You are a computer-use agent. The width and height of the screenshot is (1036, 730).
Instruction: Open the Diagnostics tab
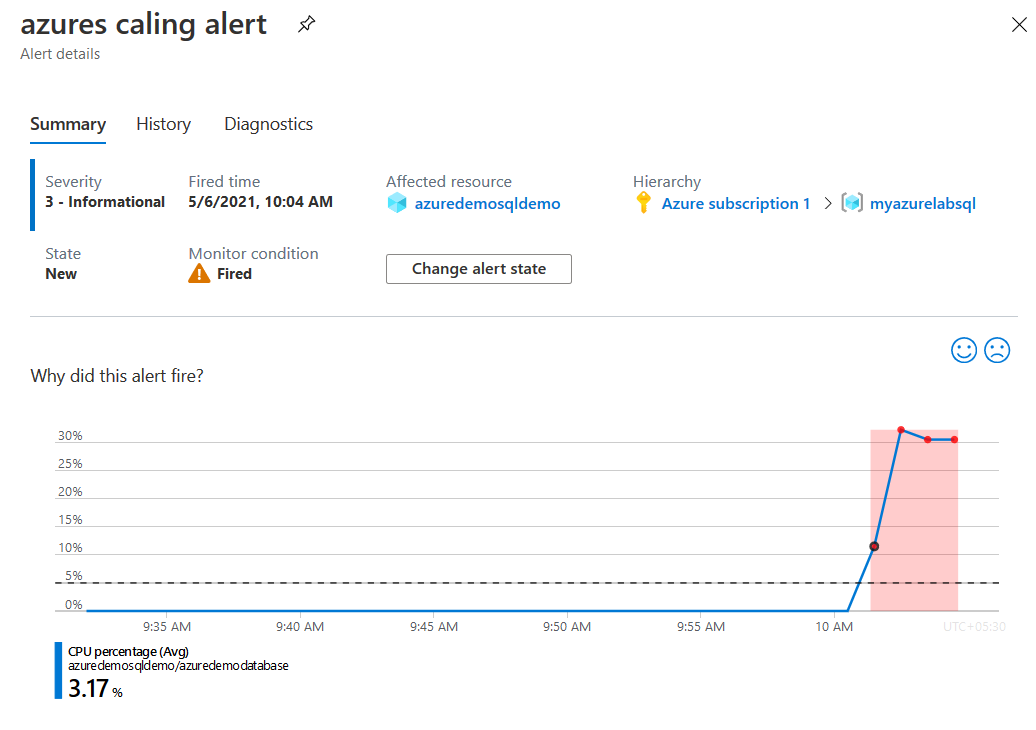(268, 124)
